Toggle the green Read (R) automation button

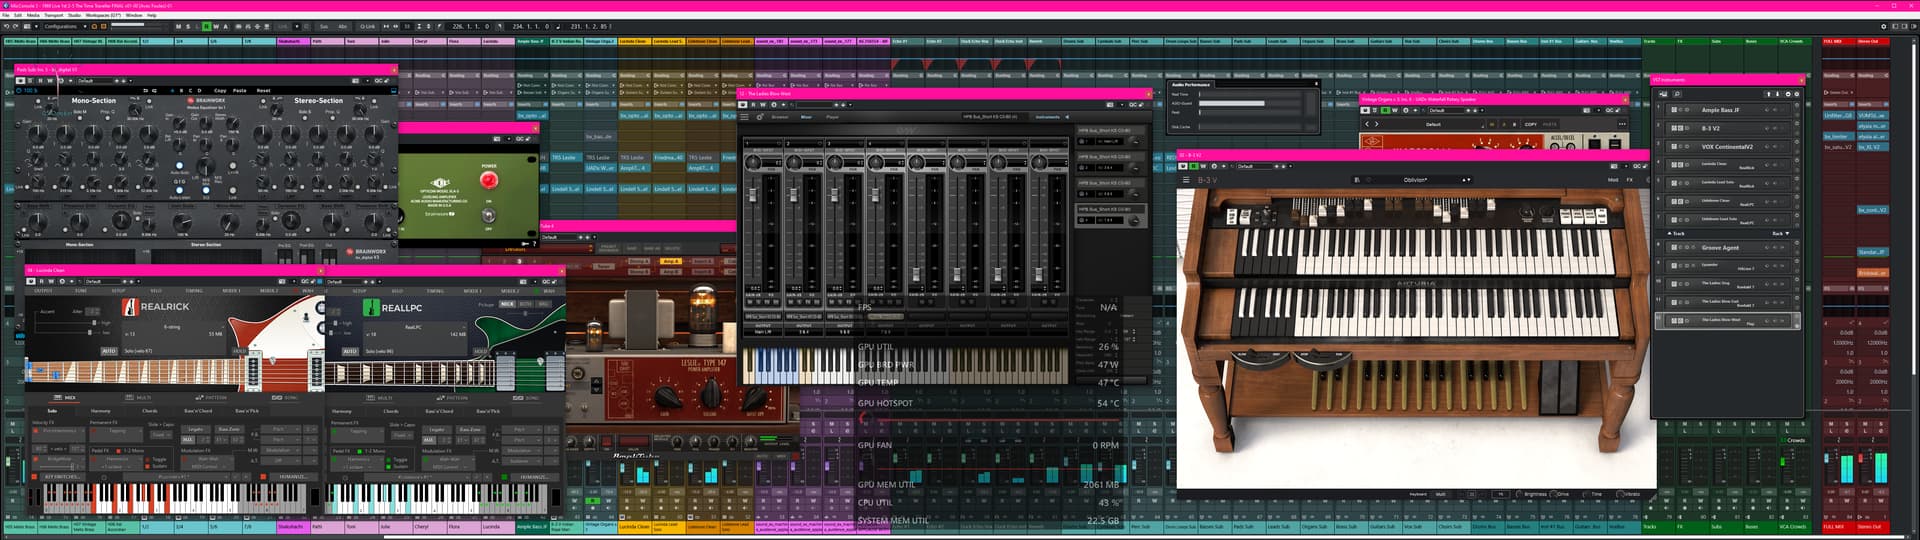tap(206, 26)
